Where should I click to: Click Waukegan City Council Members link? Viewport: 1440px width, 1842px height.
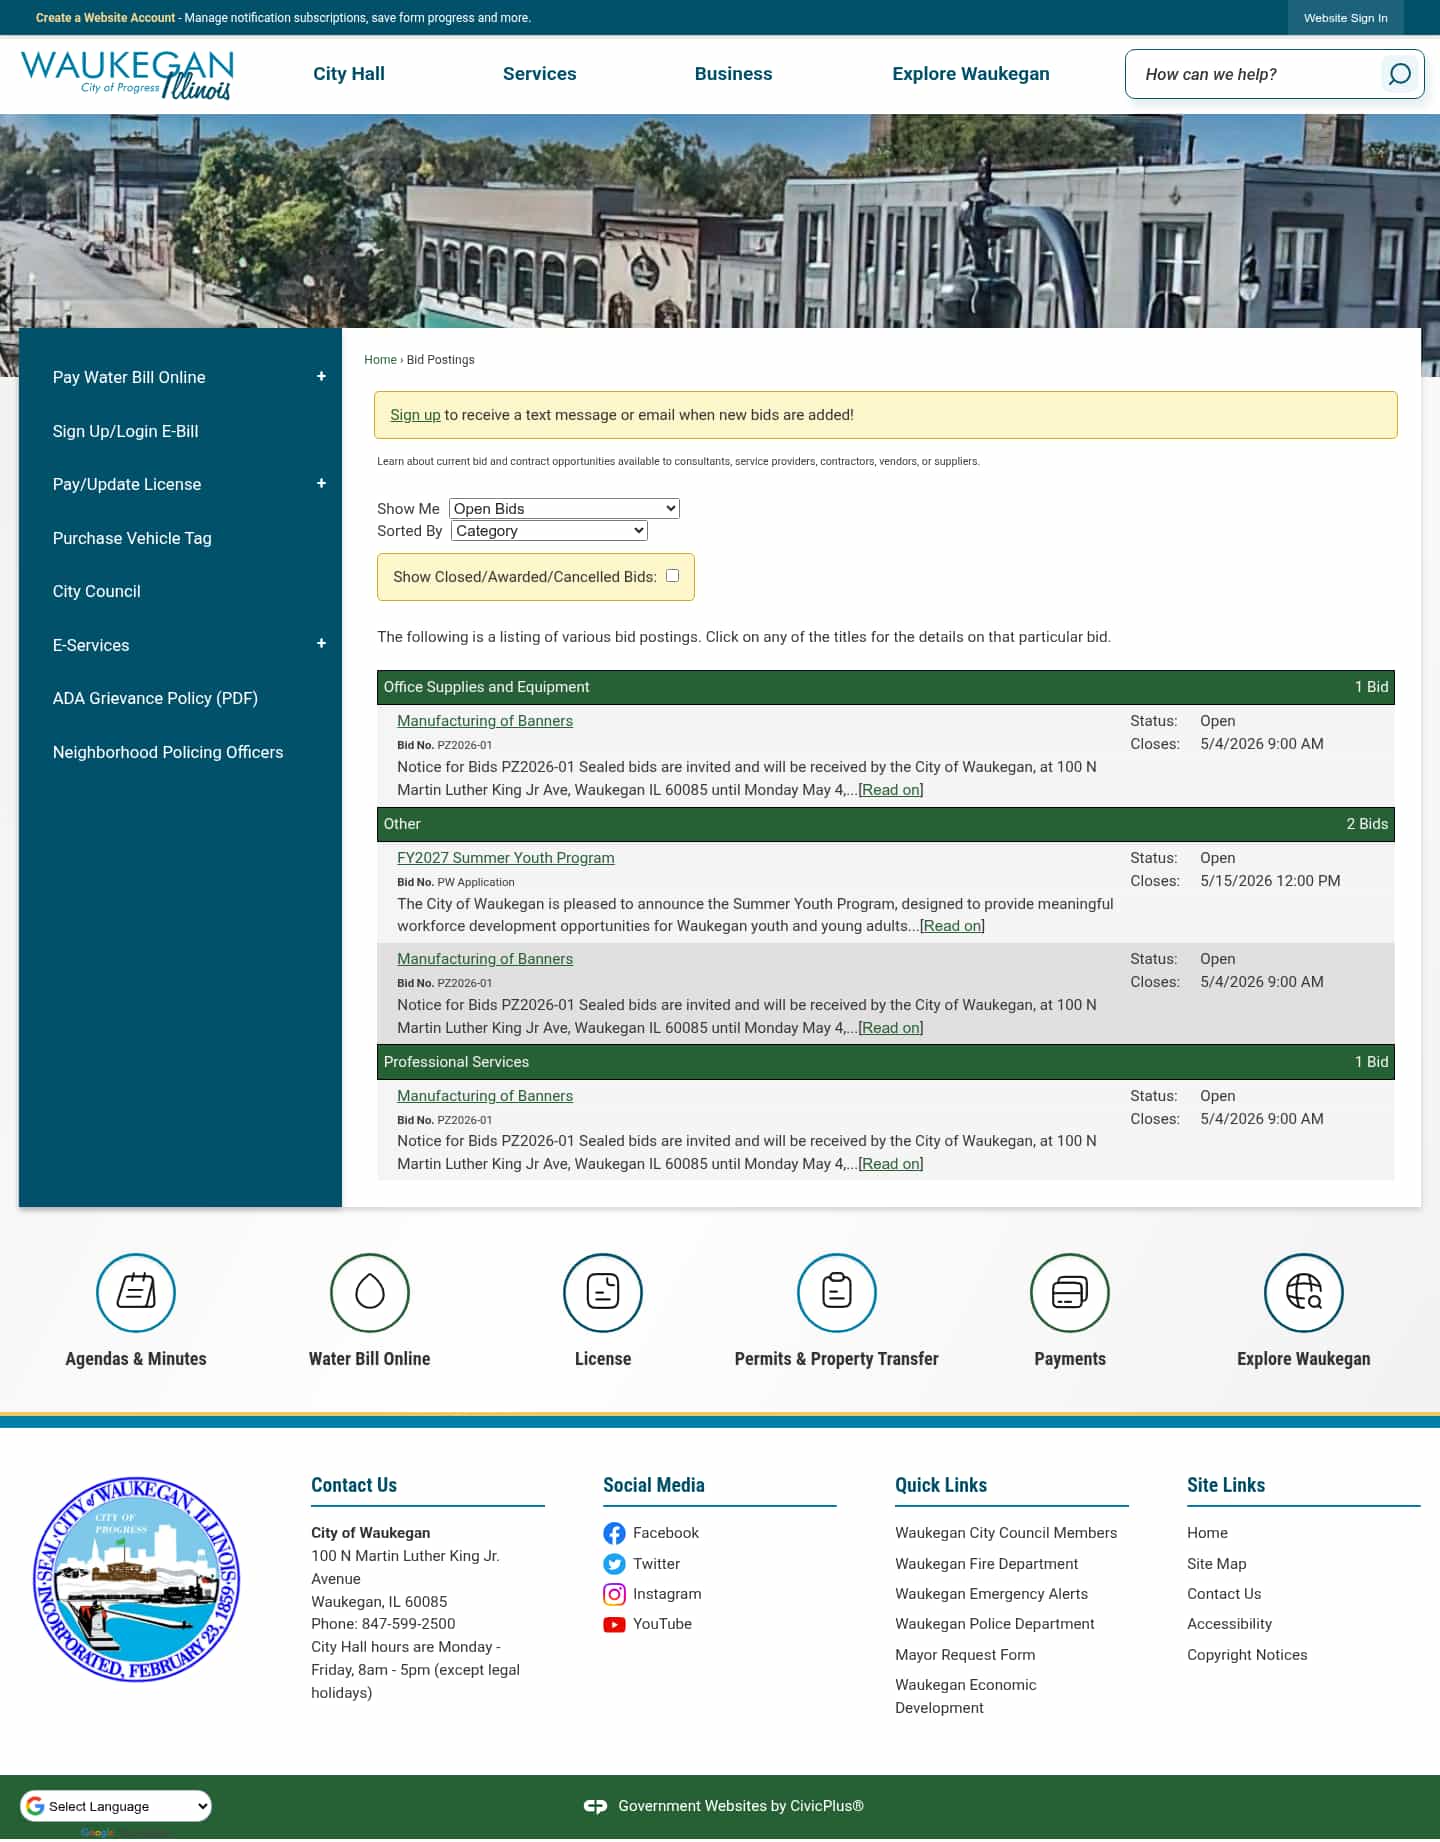click(x=1006, y=1533)
